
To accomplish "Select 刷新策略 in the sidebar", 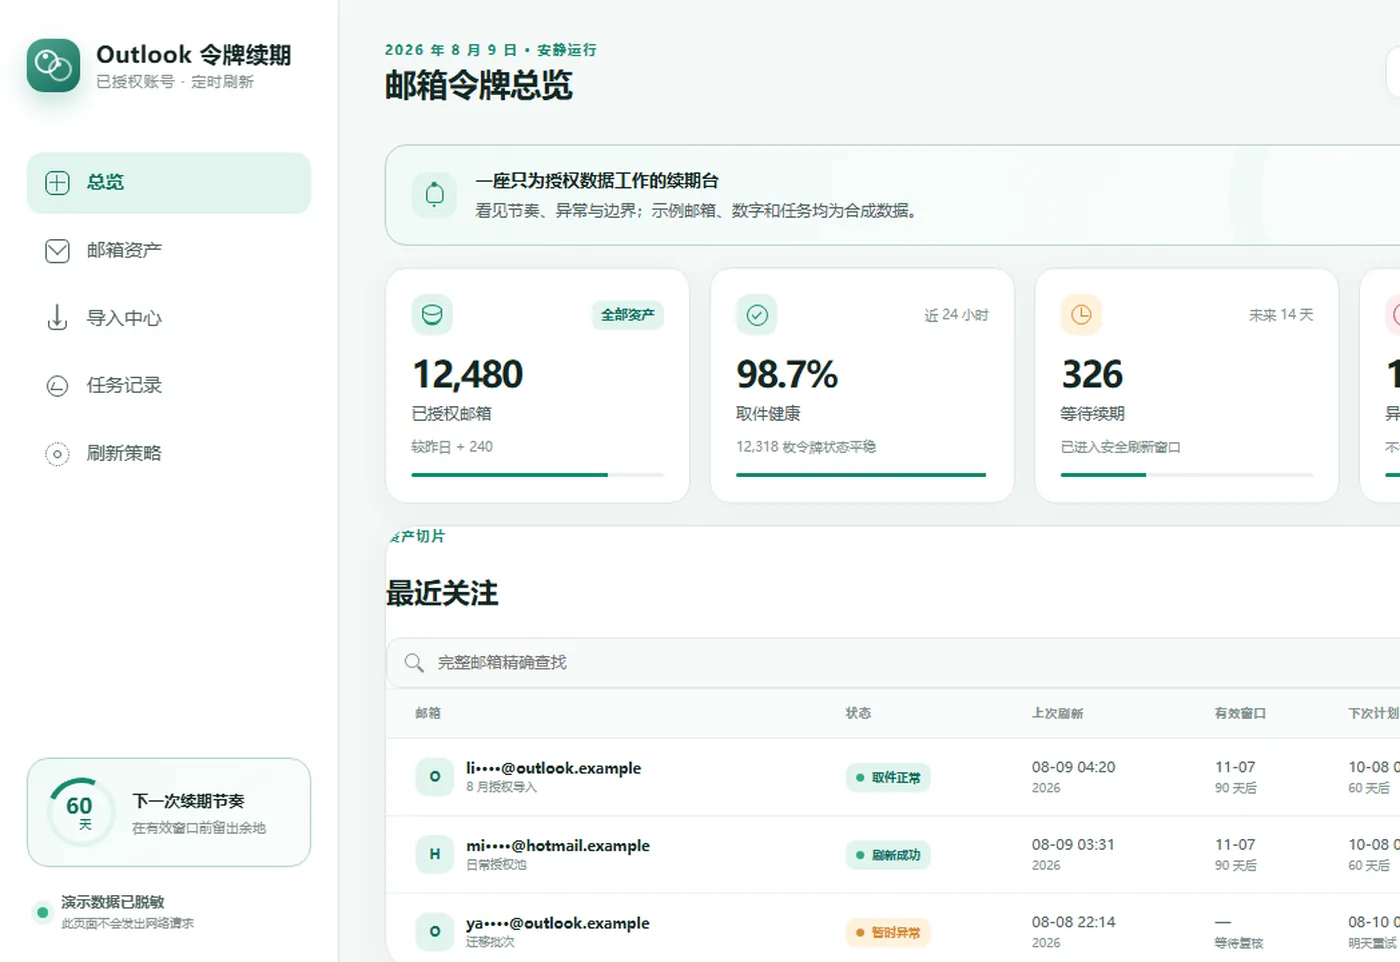I will [x=168, y=453].
